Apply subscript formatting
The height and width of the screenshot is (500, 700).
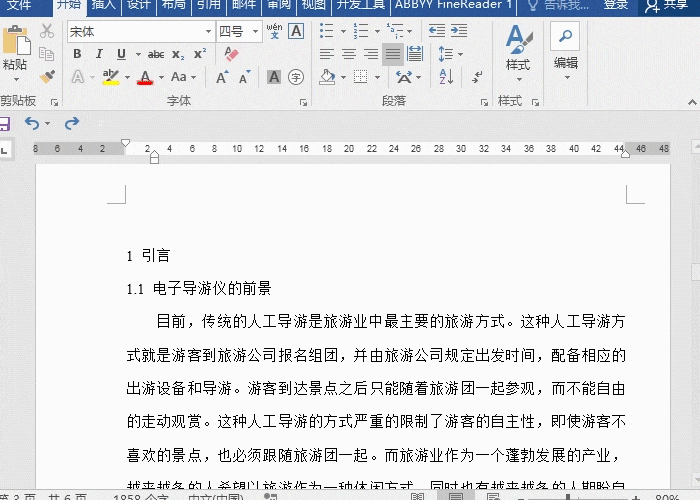pos(178,54)
